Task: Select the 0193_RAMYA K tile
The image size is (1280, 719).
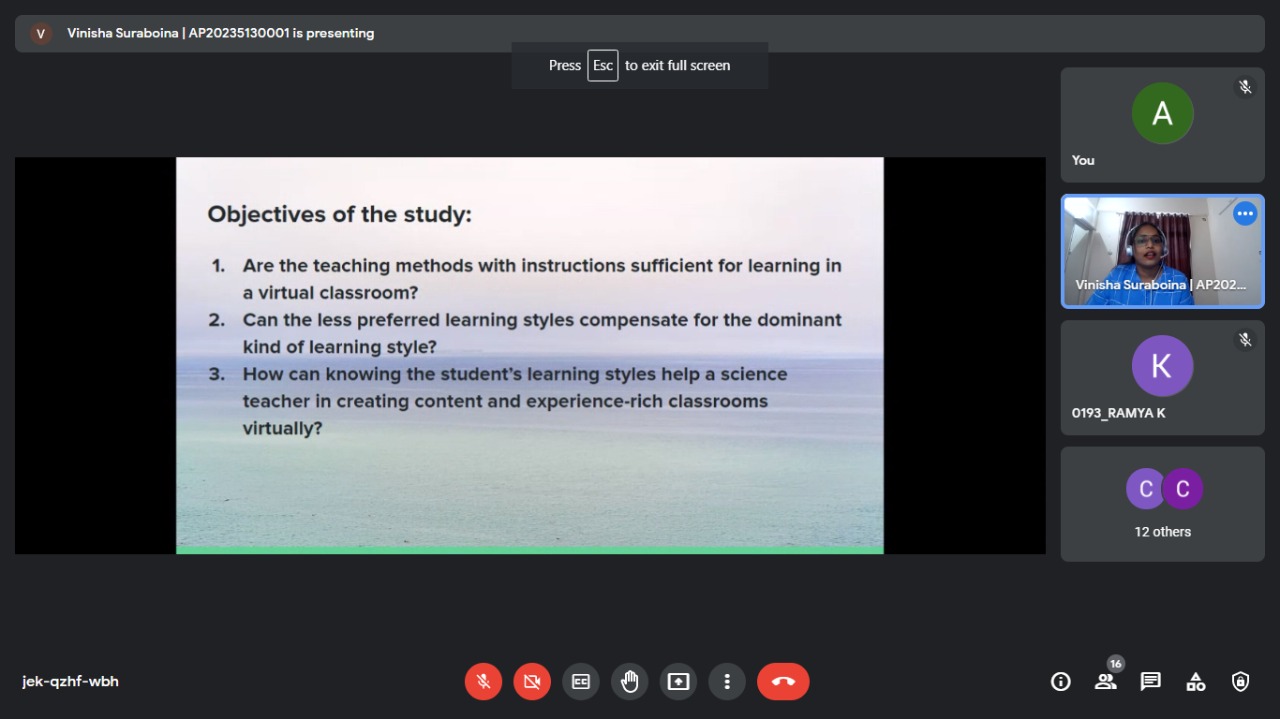Action: tap(1162, 378)
